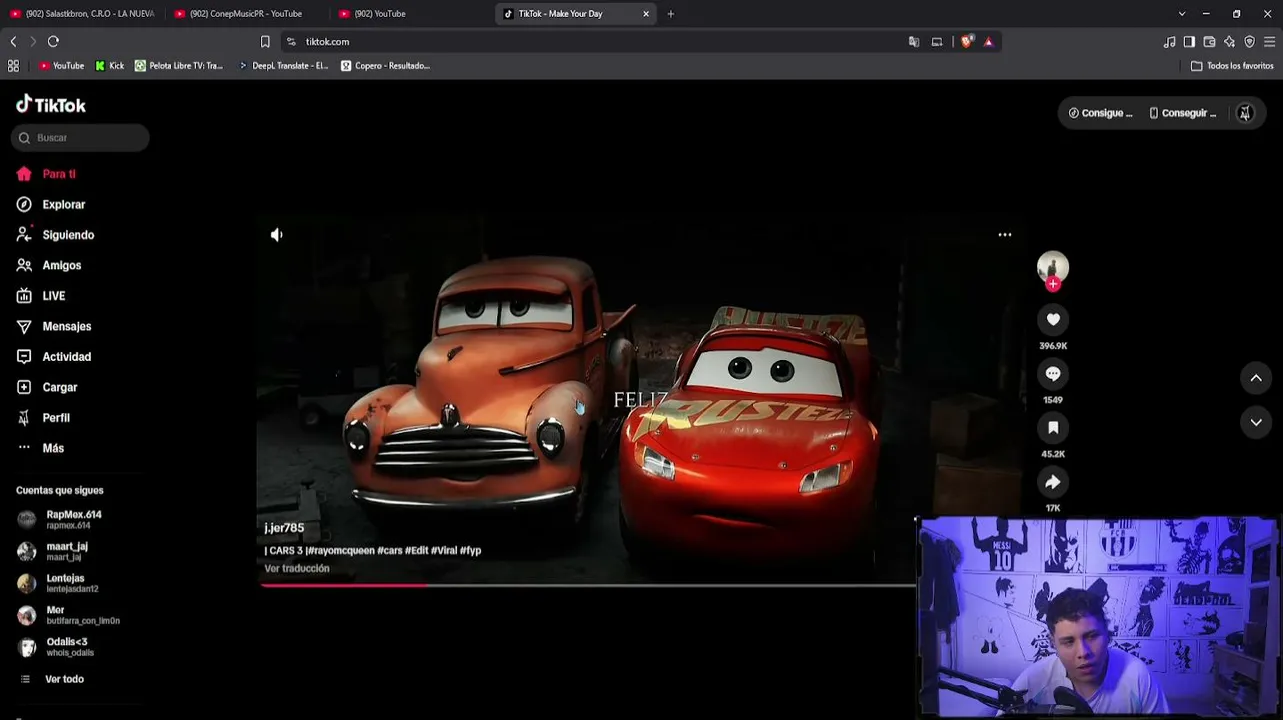Open the apps grid icon in bookmarks bar
1283x720 pixels.
(13, 66)
